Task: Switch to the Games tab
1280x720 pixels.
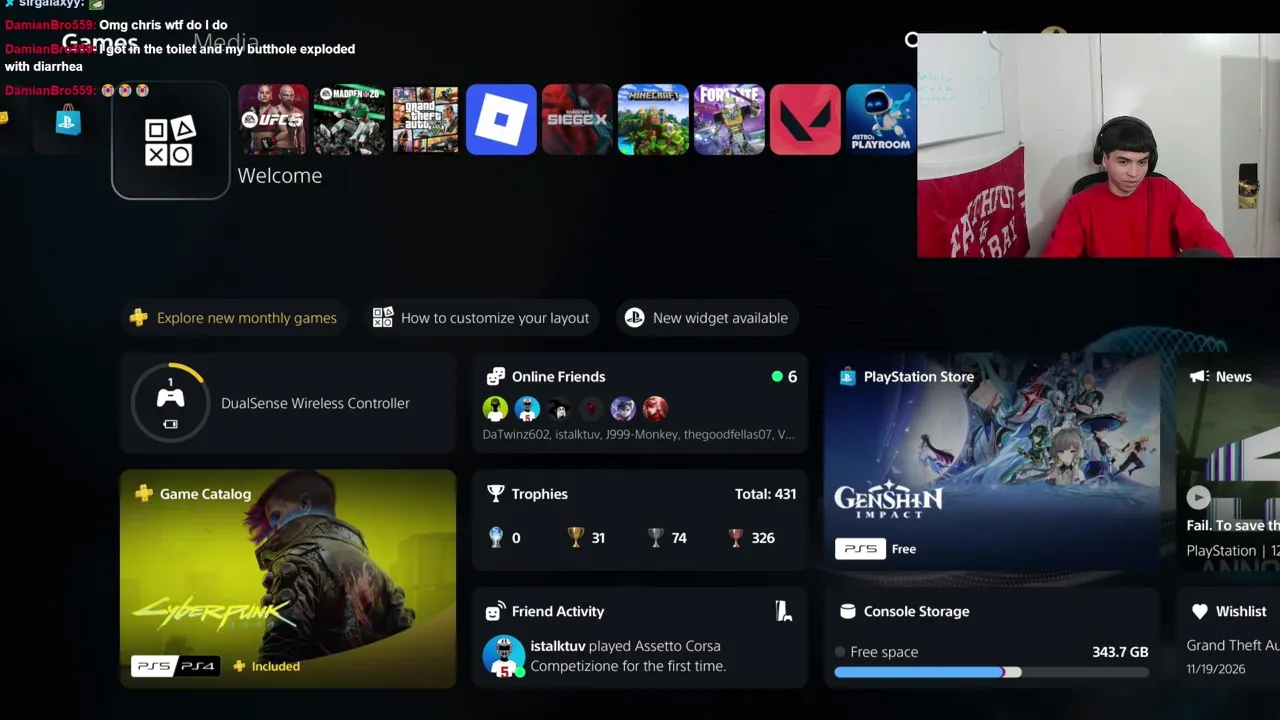Action: [100, 43]
